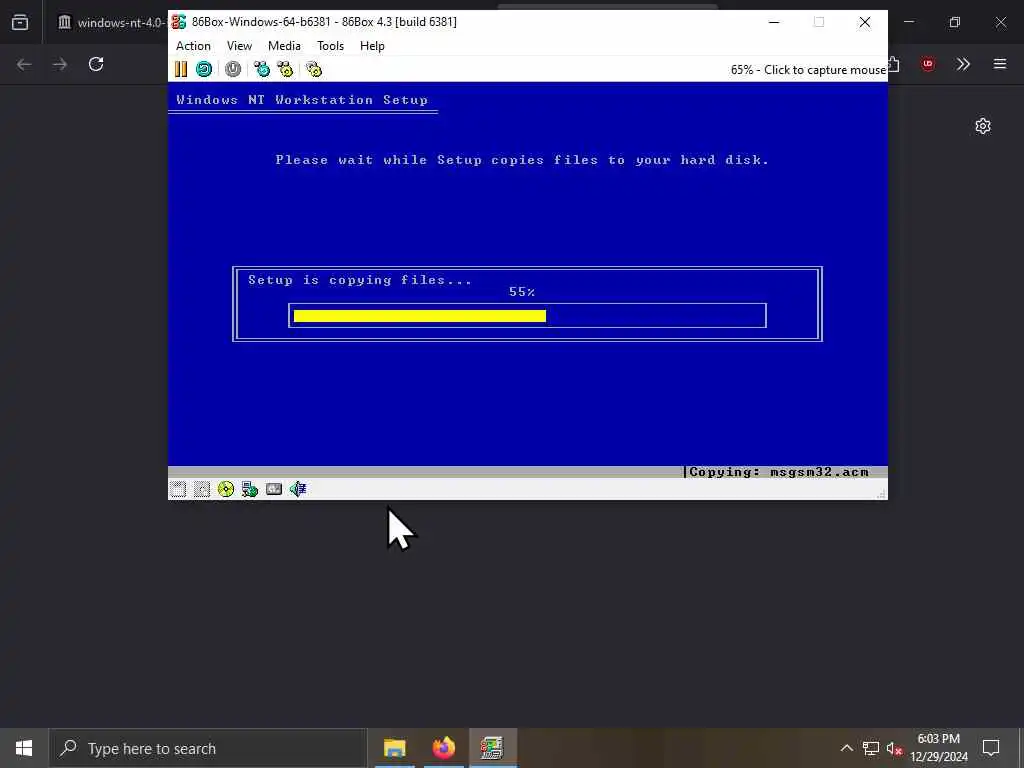
Task: Open the Help menu
Action: (372, 46)
